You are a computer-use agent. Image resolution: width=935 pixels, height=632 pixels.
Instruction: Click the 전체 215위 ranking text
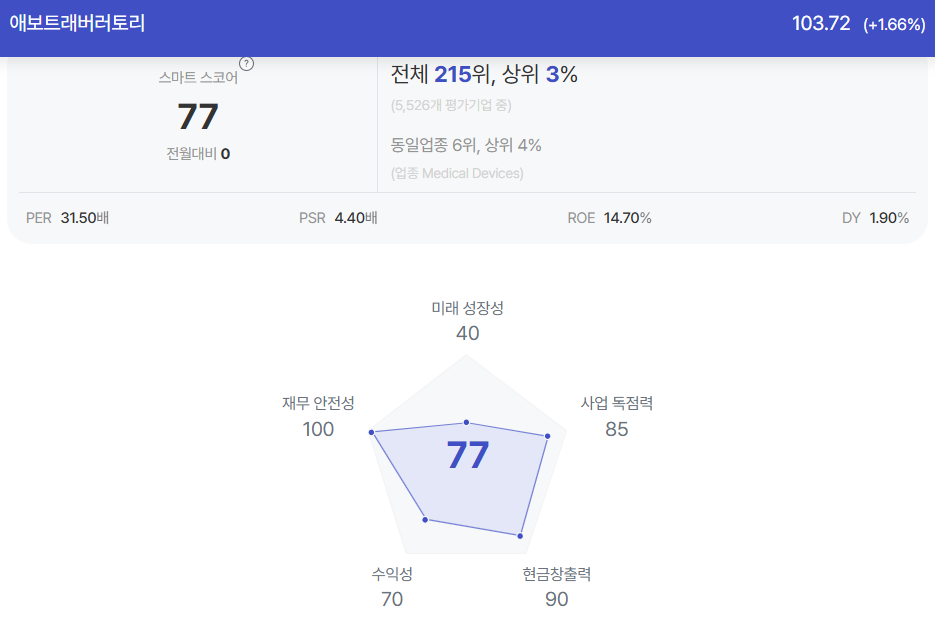[x=441, y=74]
